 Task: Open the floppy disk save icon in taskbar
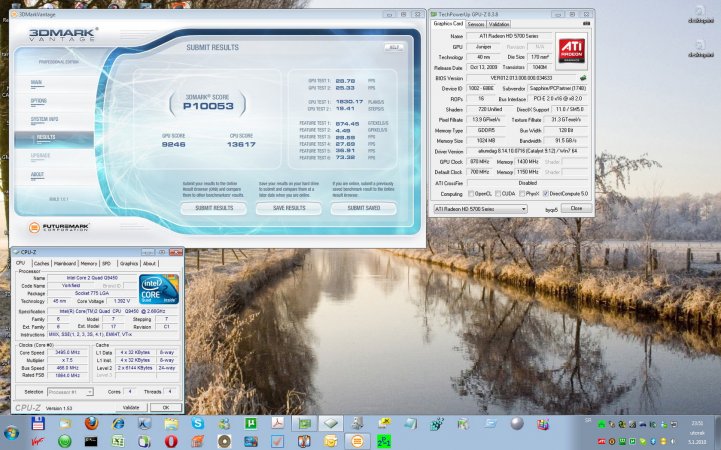38,423
